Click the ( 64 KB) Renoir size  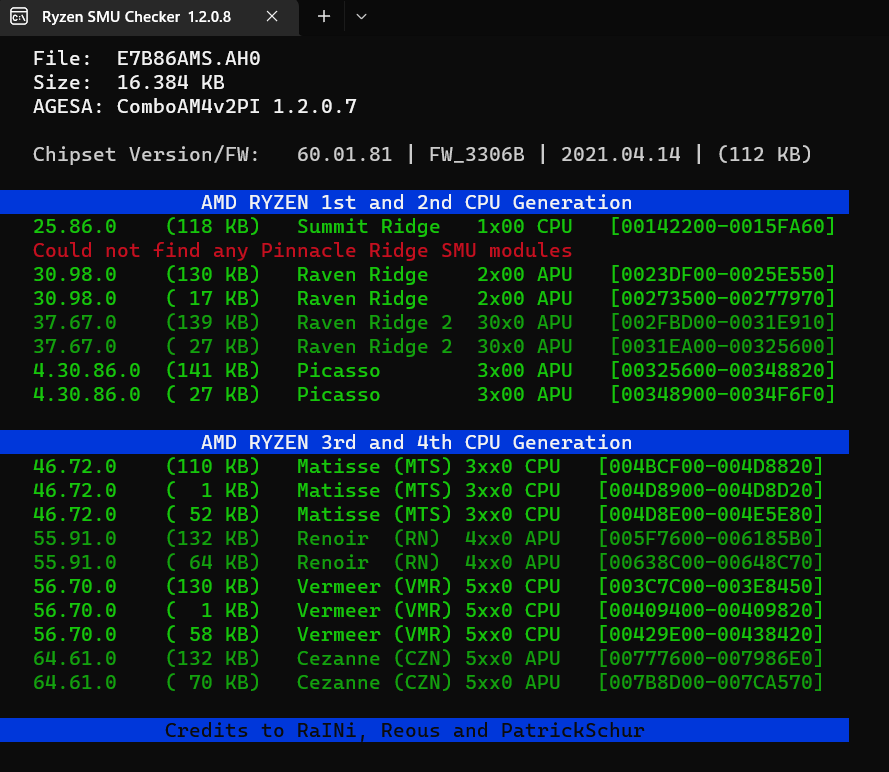point(213,562)
